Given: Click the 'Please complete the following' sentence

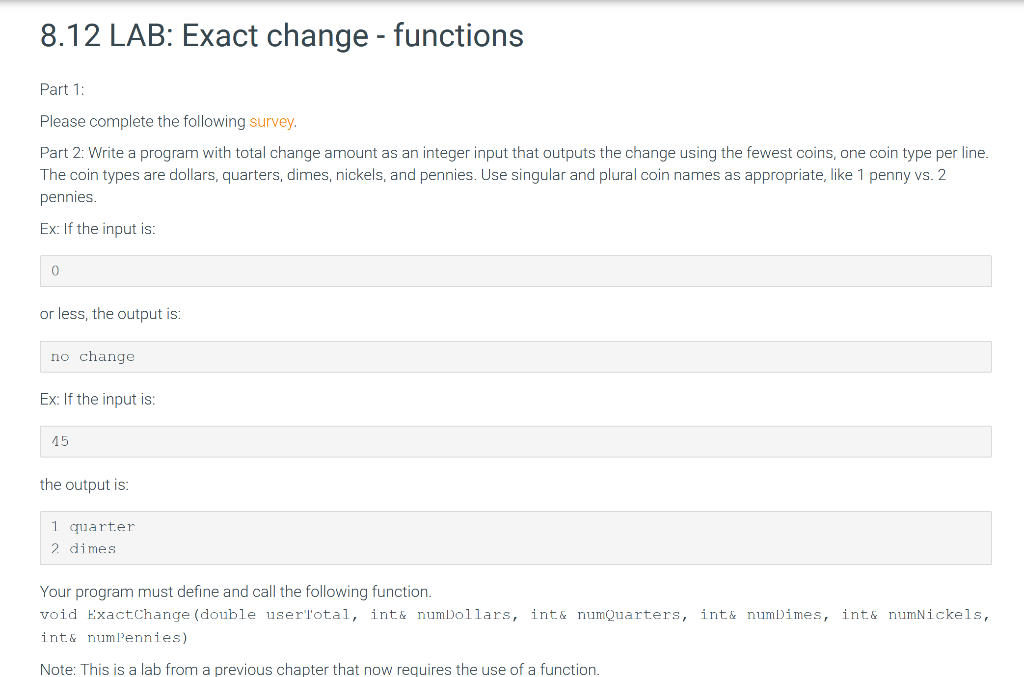Looking at the screenshot, I should point(168,121).
